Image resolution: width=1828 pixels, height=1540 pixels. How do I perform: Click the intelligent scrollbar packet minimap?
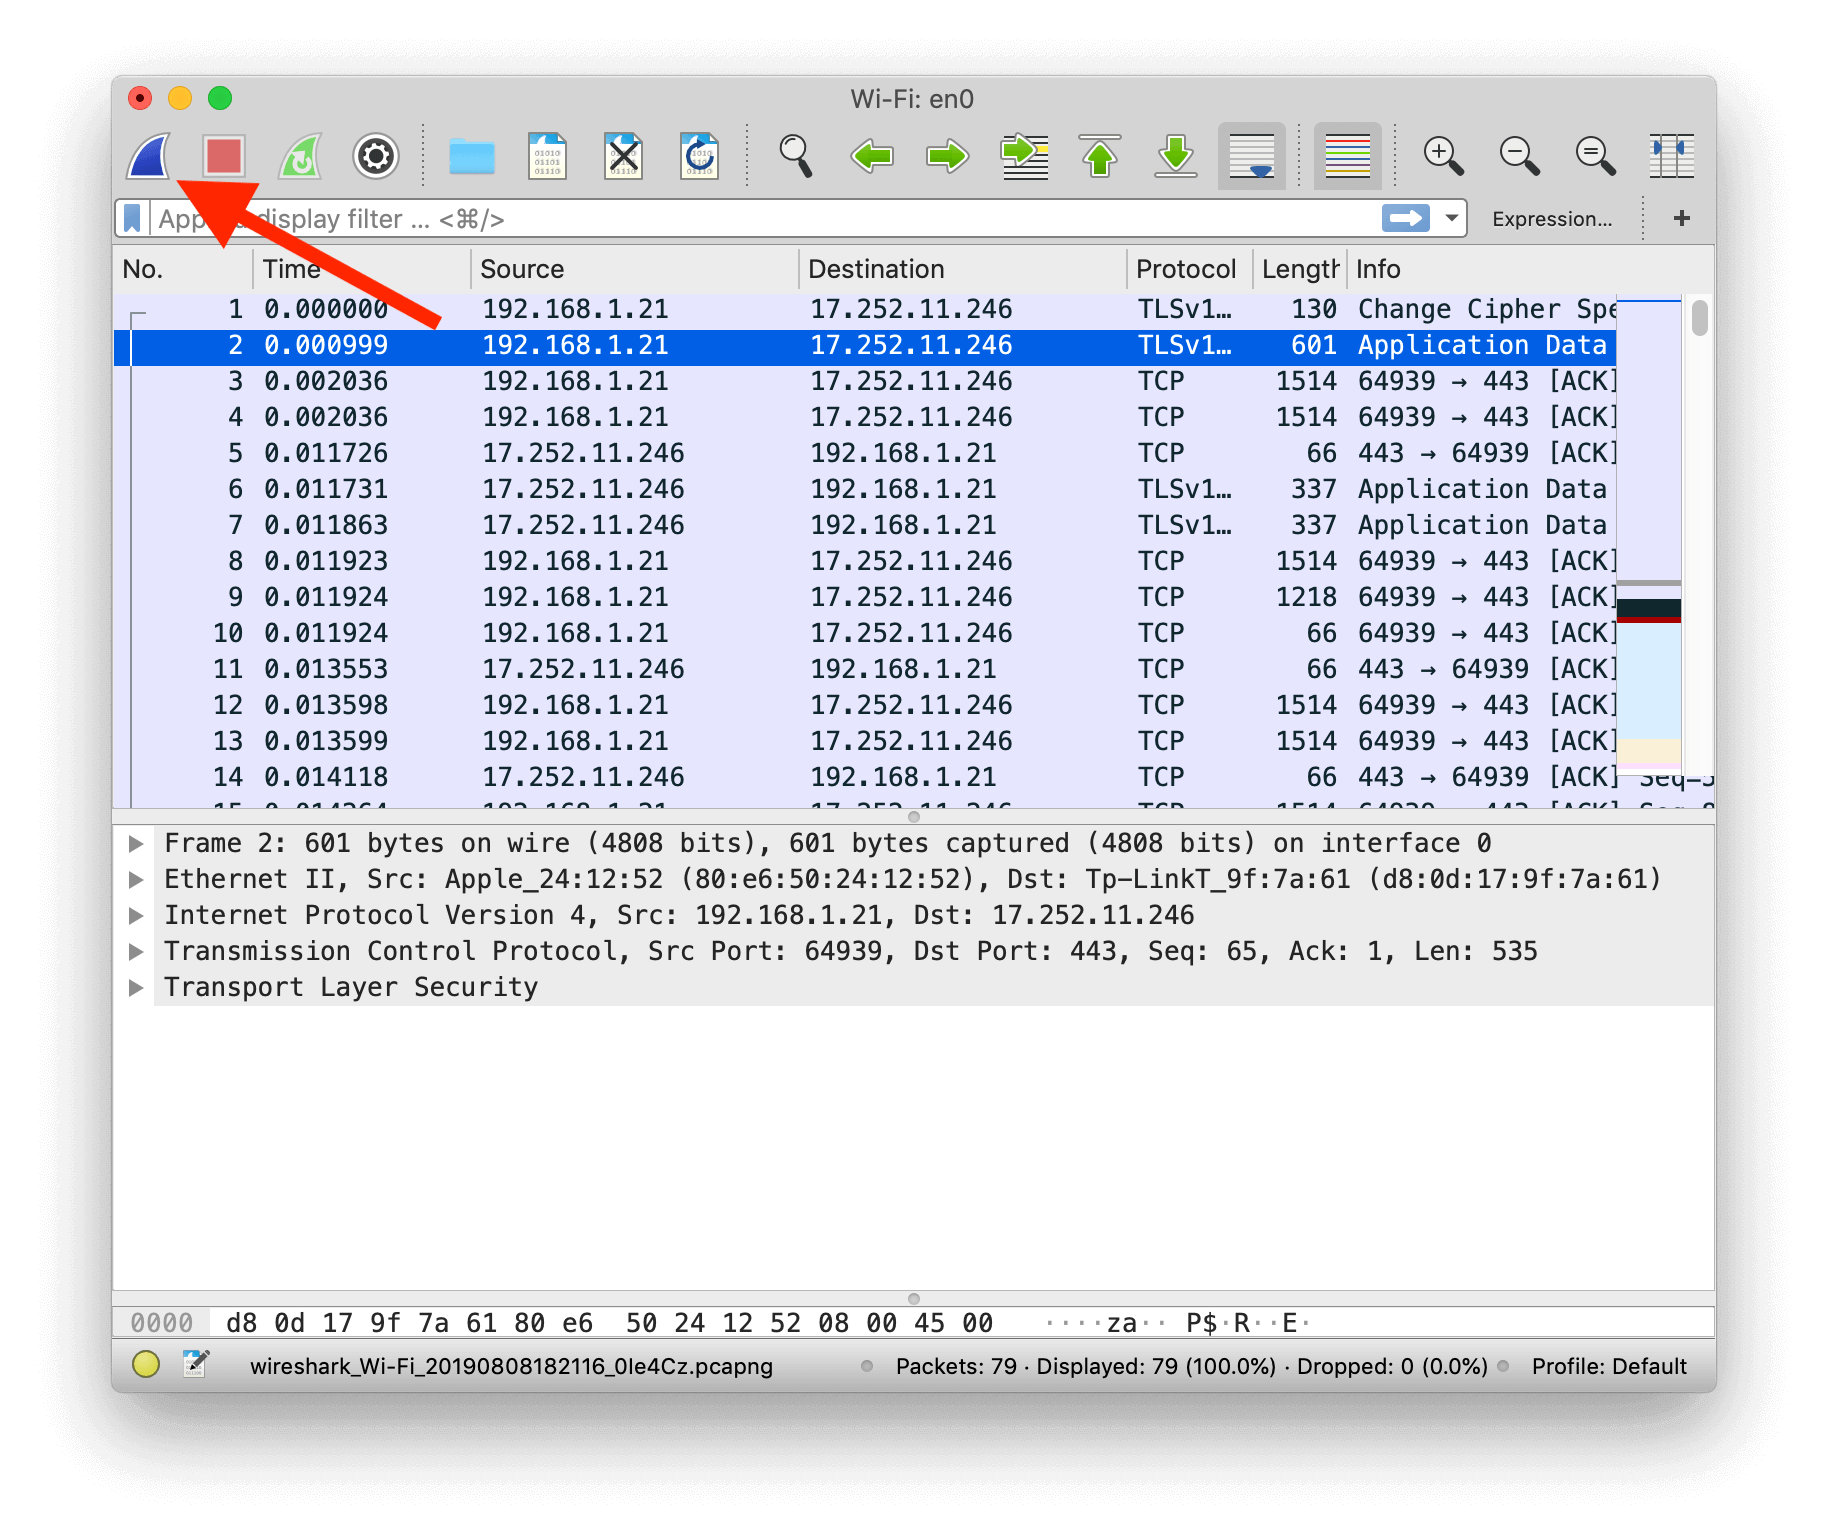click(1648, 535)
